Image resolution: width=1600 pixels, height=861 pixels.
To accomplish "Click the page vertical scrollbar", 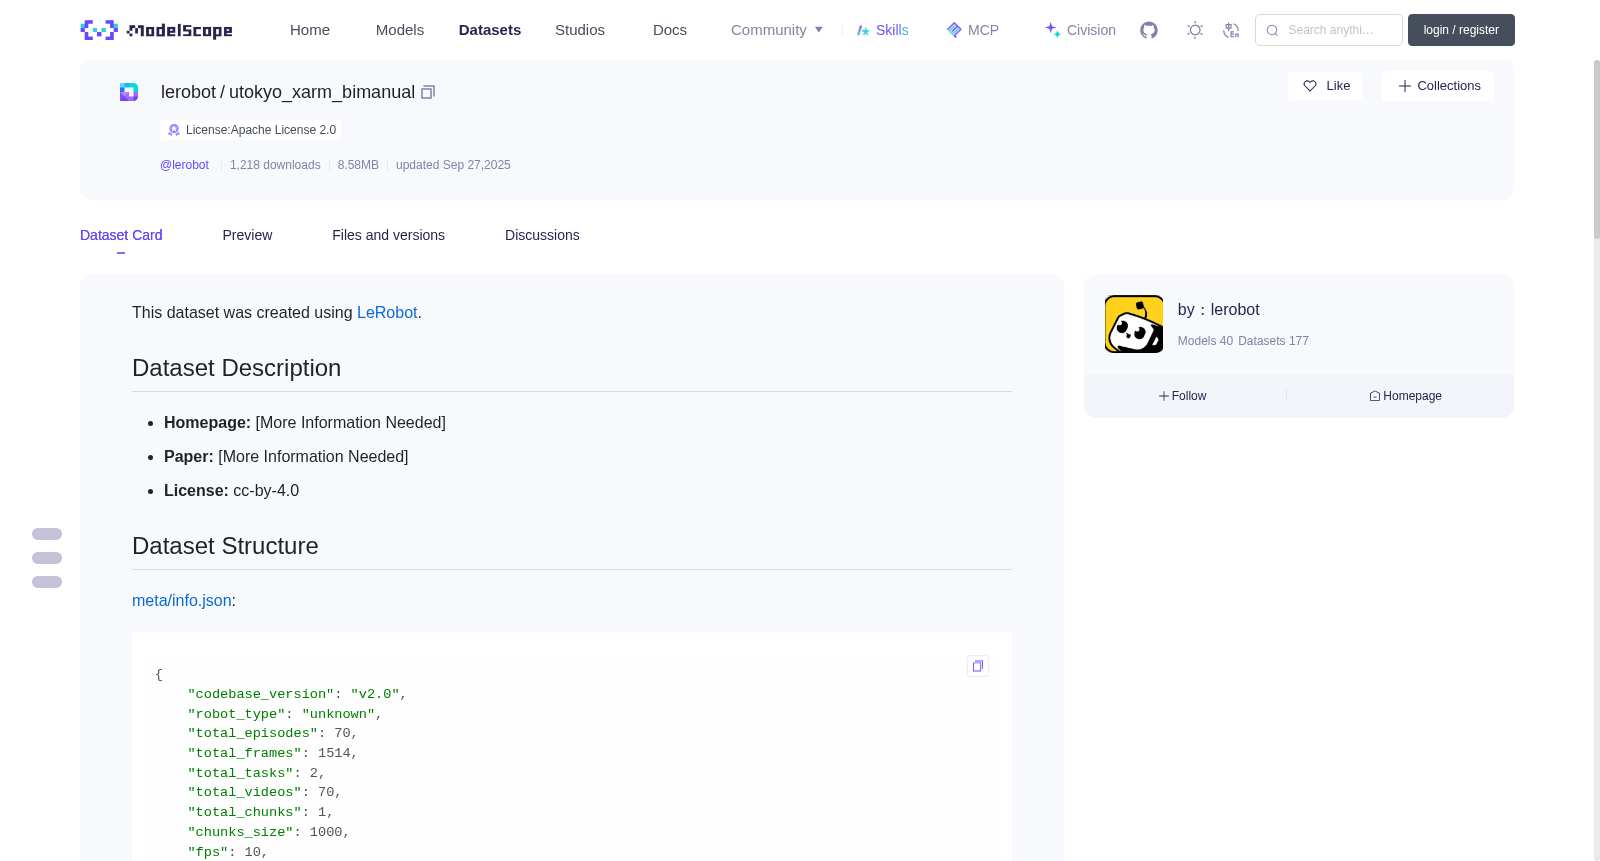I will [1596, 150].
